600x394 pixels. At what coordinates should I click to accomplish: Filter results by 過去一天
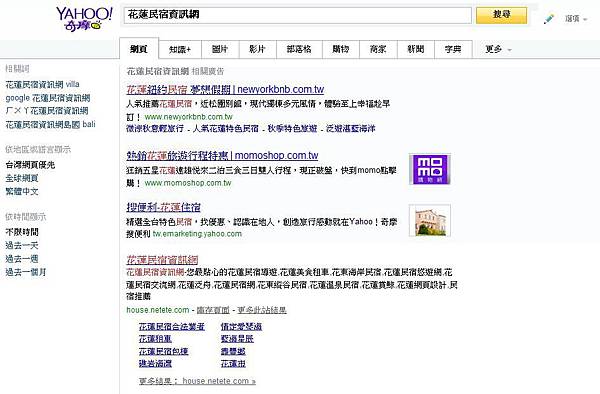pos(22,246)
